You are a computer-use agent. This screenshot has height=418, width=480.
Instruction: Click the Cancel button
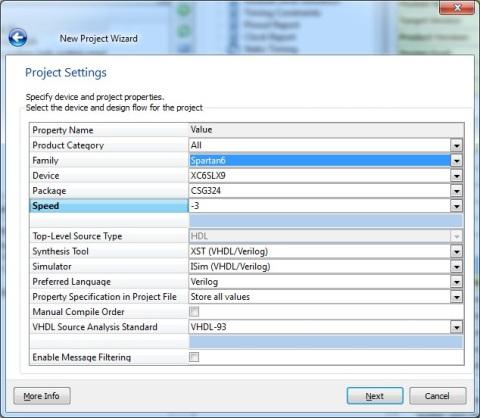coord(437,396)
